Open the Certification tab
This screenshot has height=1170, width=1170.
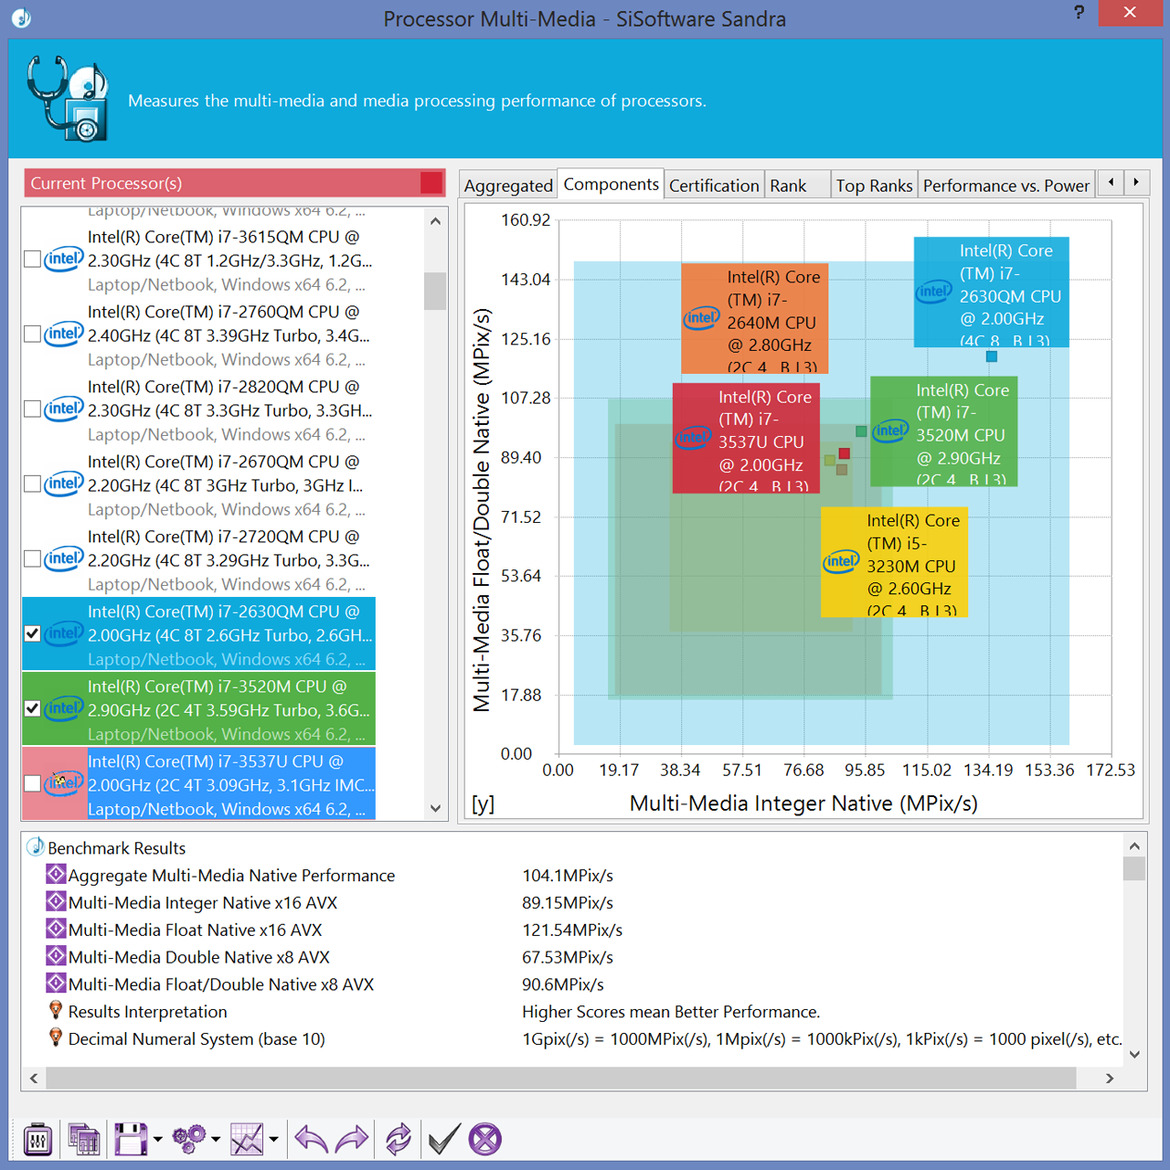coord(714,185)
